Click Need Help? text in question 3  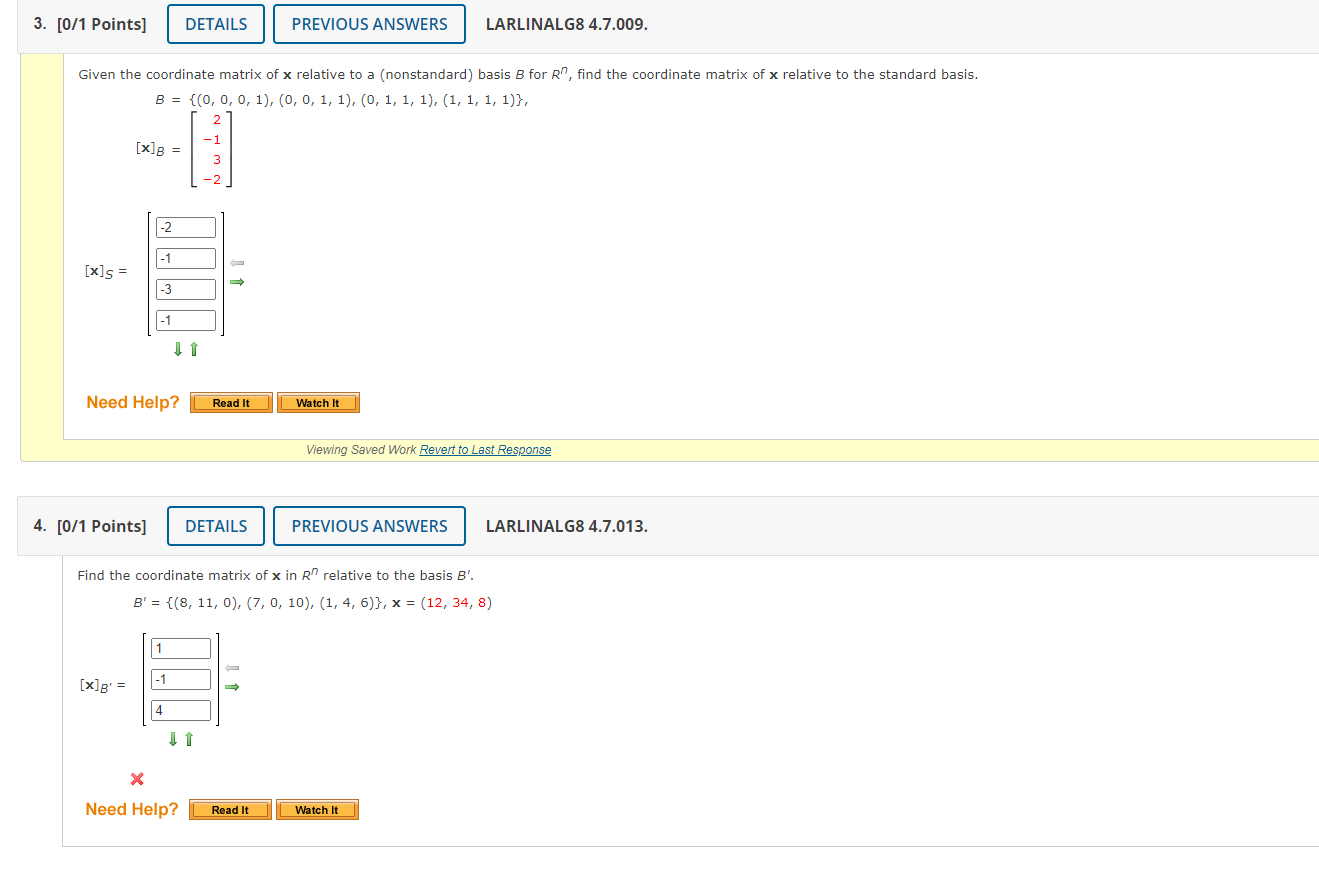pyautogui.click(x=133, y=402)
